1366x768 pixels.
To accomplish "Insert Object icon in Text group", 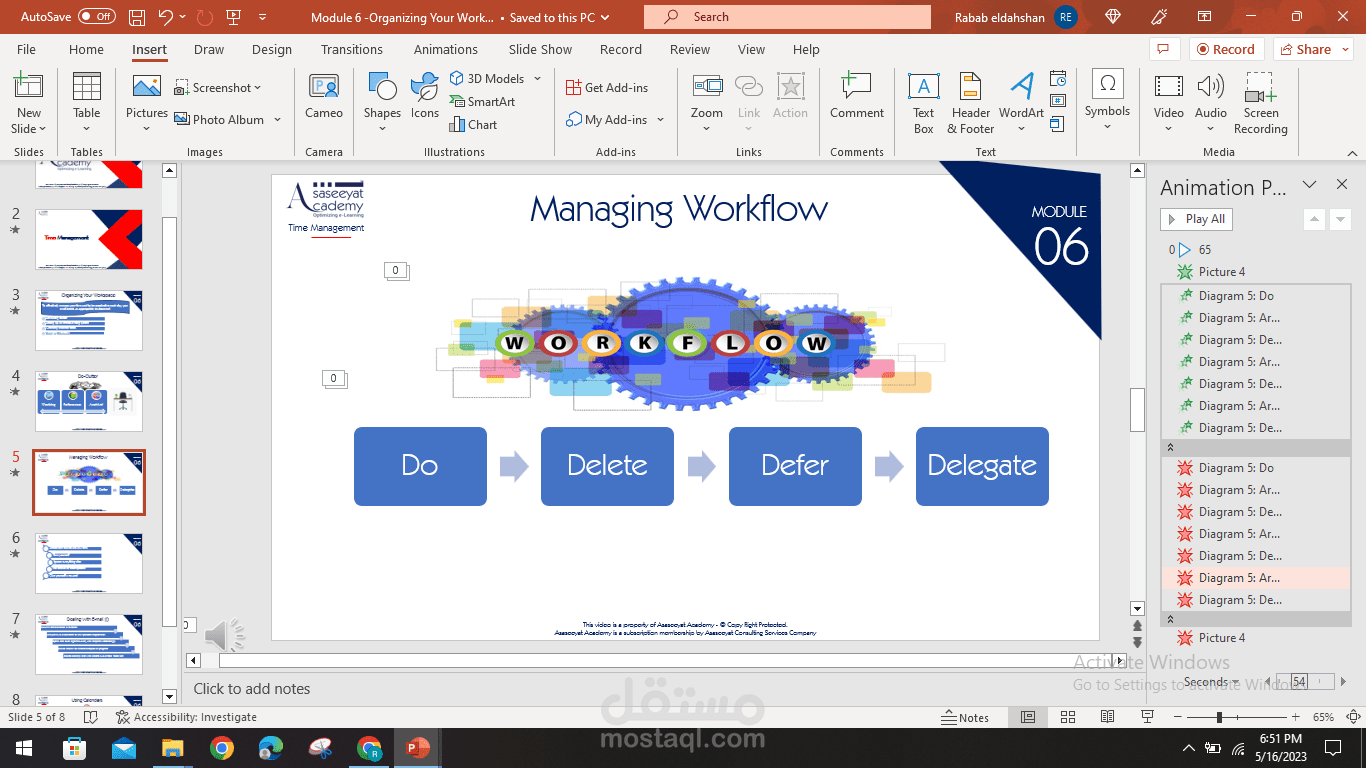I will click(1058, 124).
